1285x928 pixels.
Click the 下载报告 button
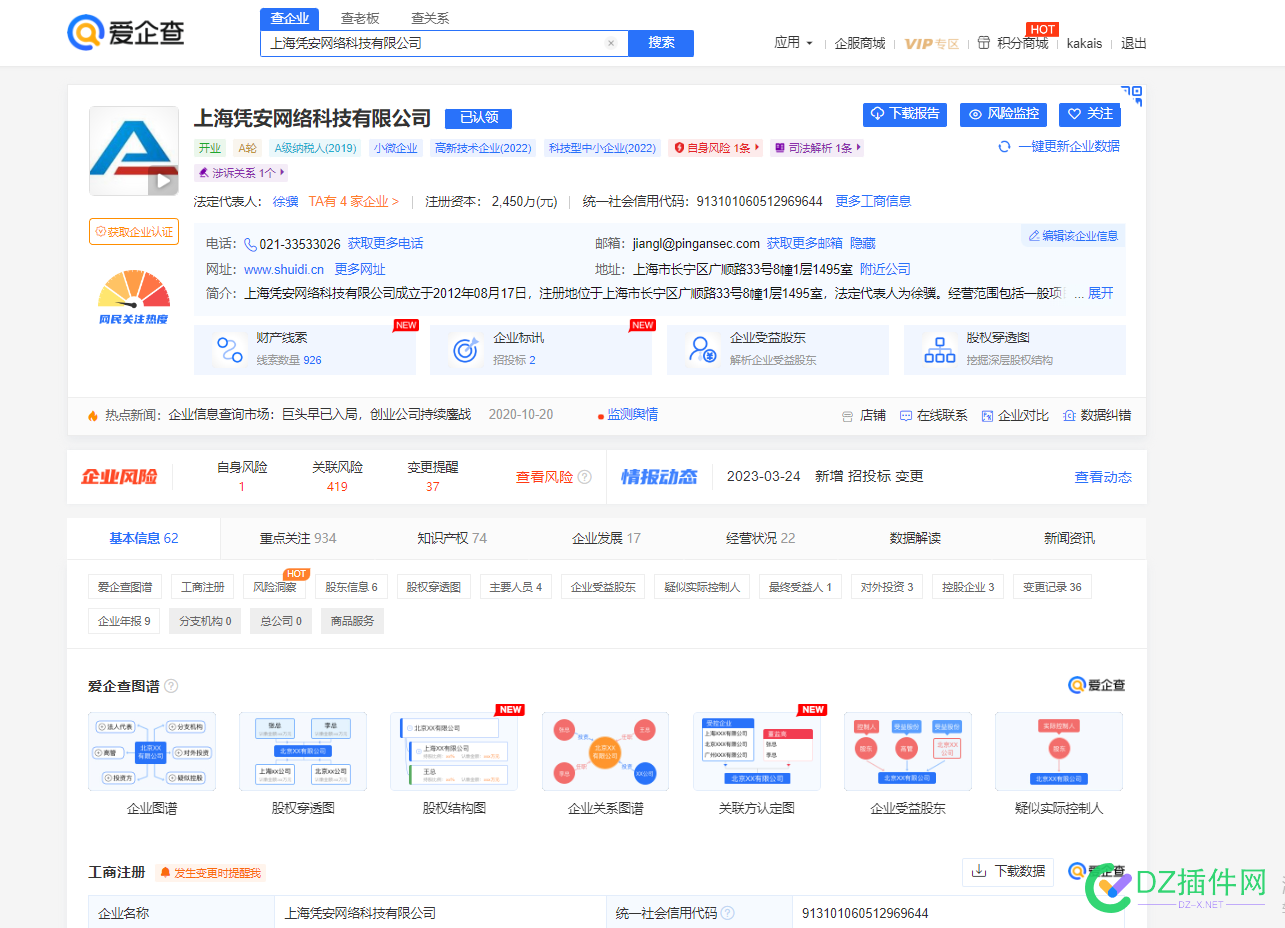tap(905, 114)
